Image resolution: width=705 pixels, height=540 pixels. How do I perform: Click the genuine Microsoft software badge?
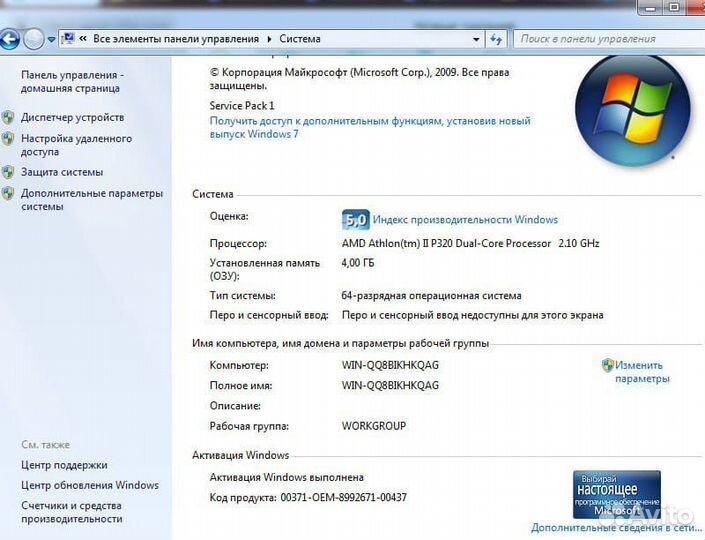click(x=617, y=495)
